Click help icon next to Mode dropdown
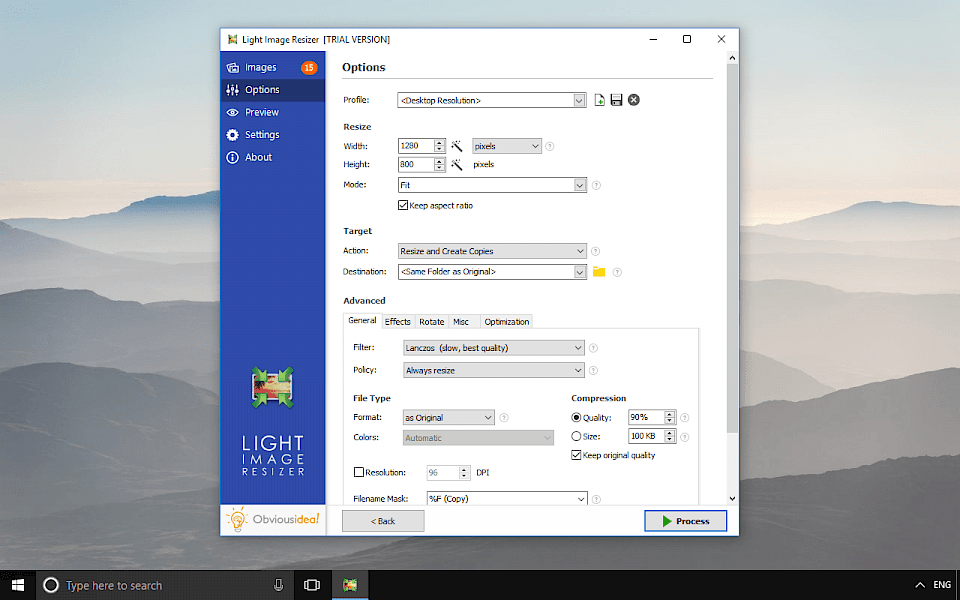This screenshot has width=960, height=600. point(596,185)
